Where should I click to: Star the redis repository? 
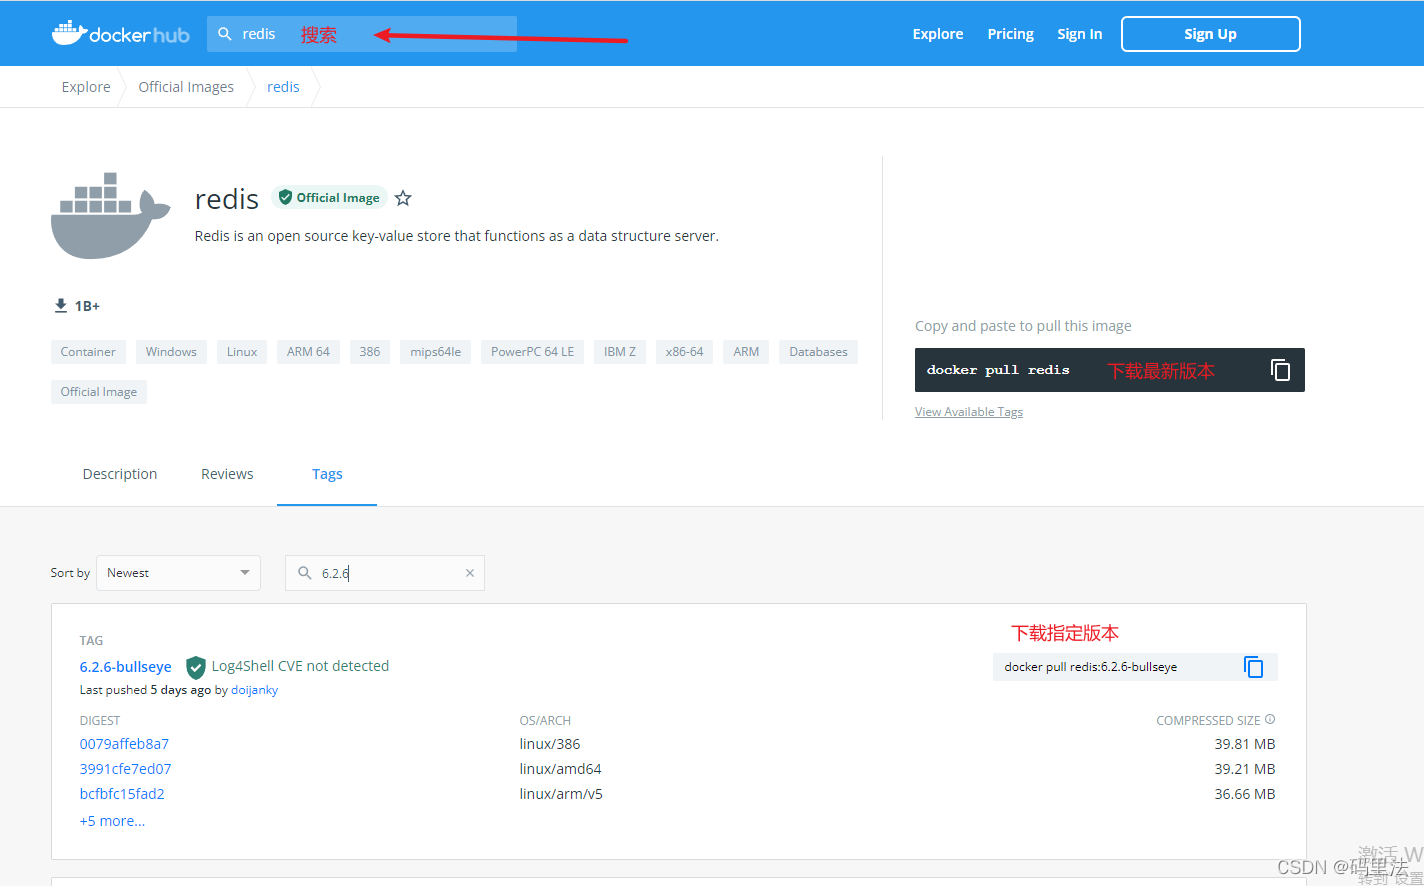pyautogui.click(x=403, y=198)
